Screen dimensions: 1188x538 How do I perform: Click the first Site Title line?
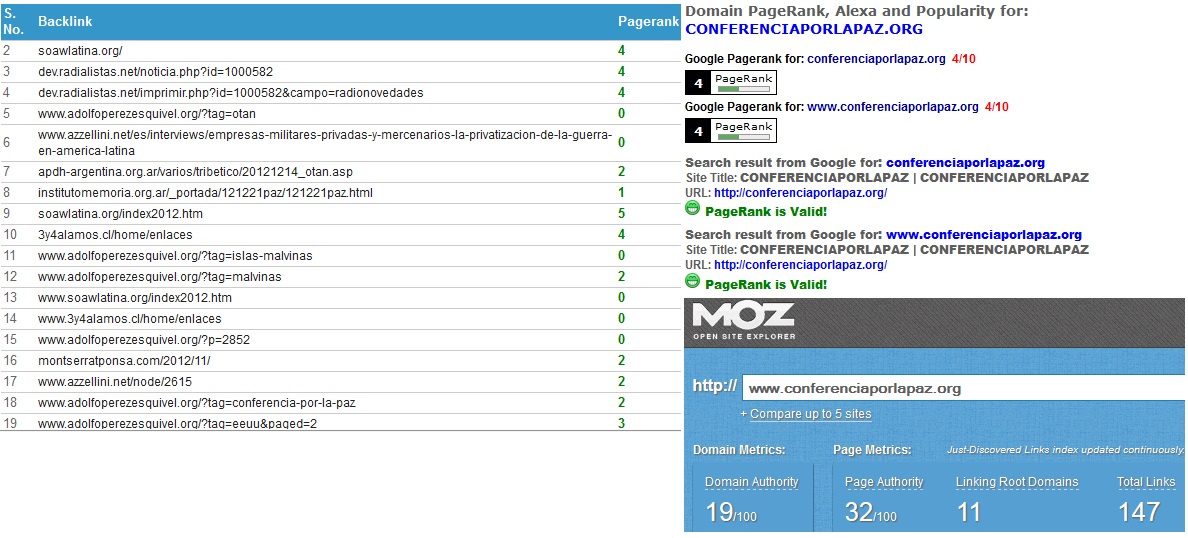tap(887, 178)
